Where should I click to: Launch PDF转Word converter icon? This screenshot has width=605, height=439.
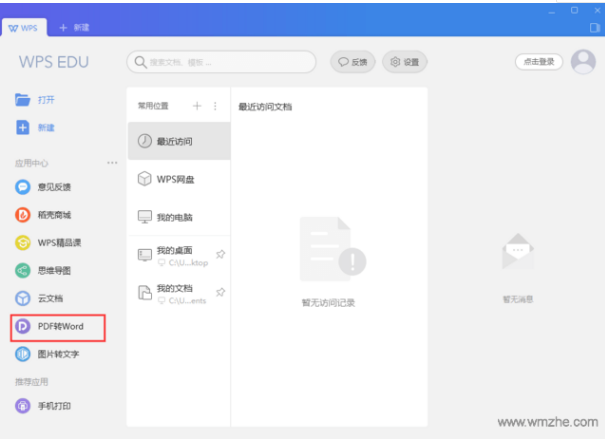coord(22,326)
